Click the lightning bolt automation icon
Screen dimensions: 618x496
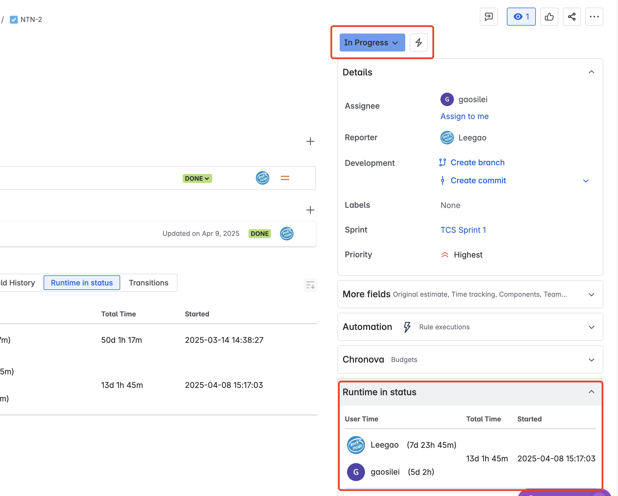[x=419, y=43]
